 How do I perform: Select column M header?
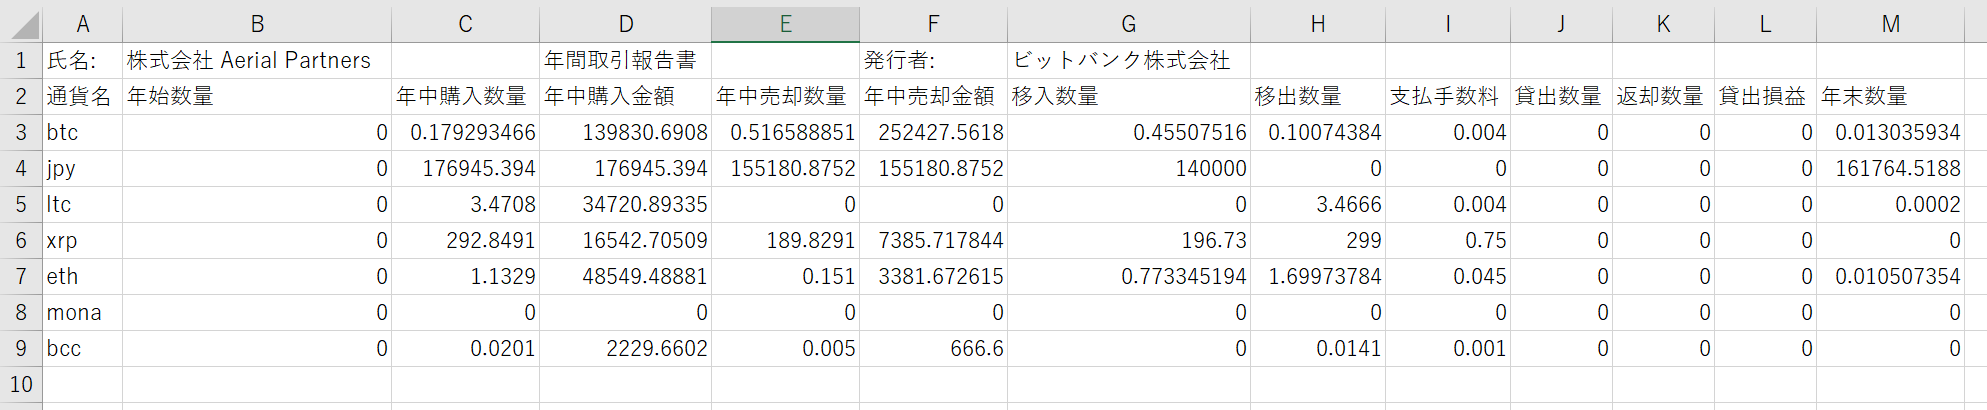[x=1890, y=24]
